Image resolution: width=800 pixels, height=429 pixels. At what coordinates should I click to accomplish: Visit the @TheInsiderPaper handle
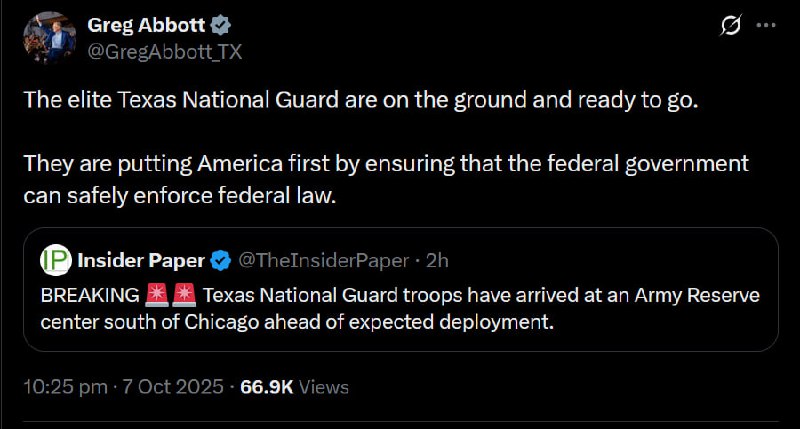[323, 261]
